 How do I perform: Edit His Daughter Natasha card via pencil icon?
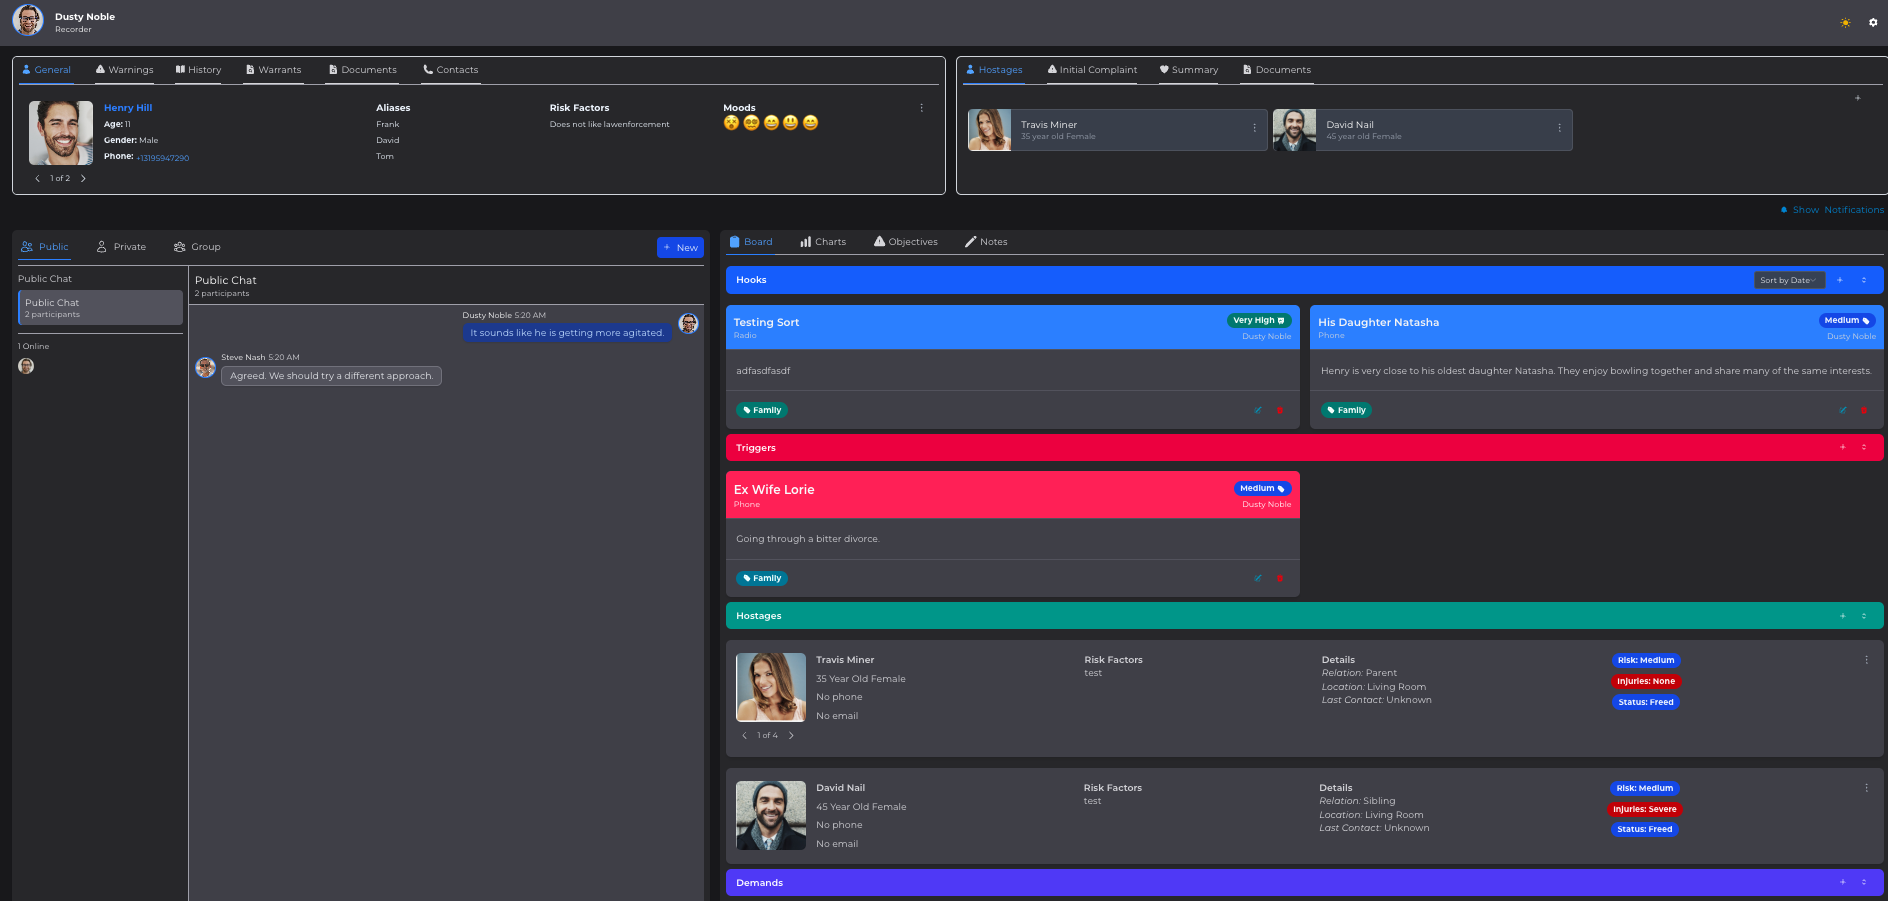coord(1842,410)
